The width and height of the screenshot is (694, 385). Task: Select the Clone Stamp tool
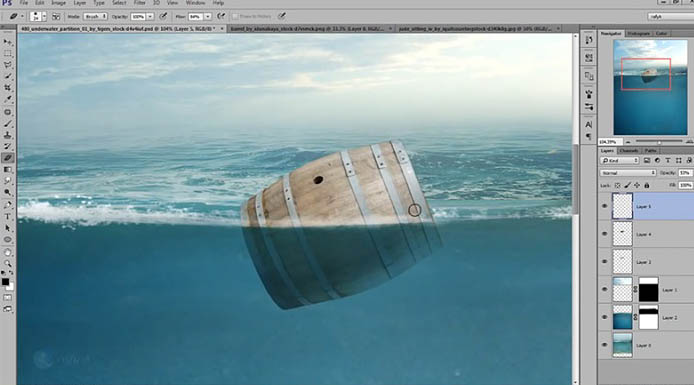(x=8, y=135)
